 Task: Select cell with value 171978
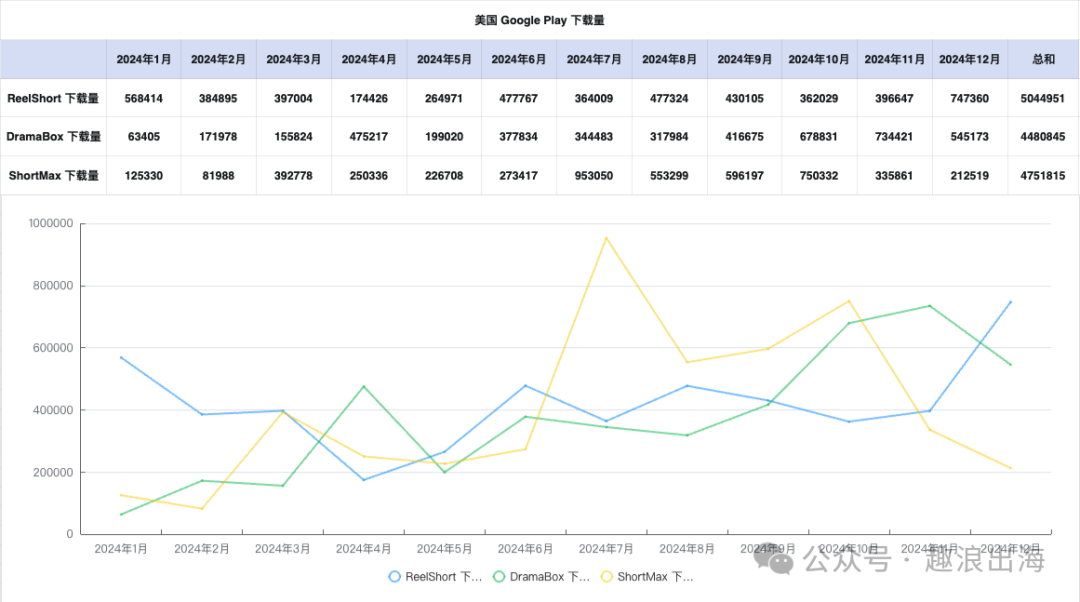[218, 136]
